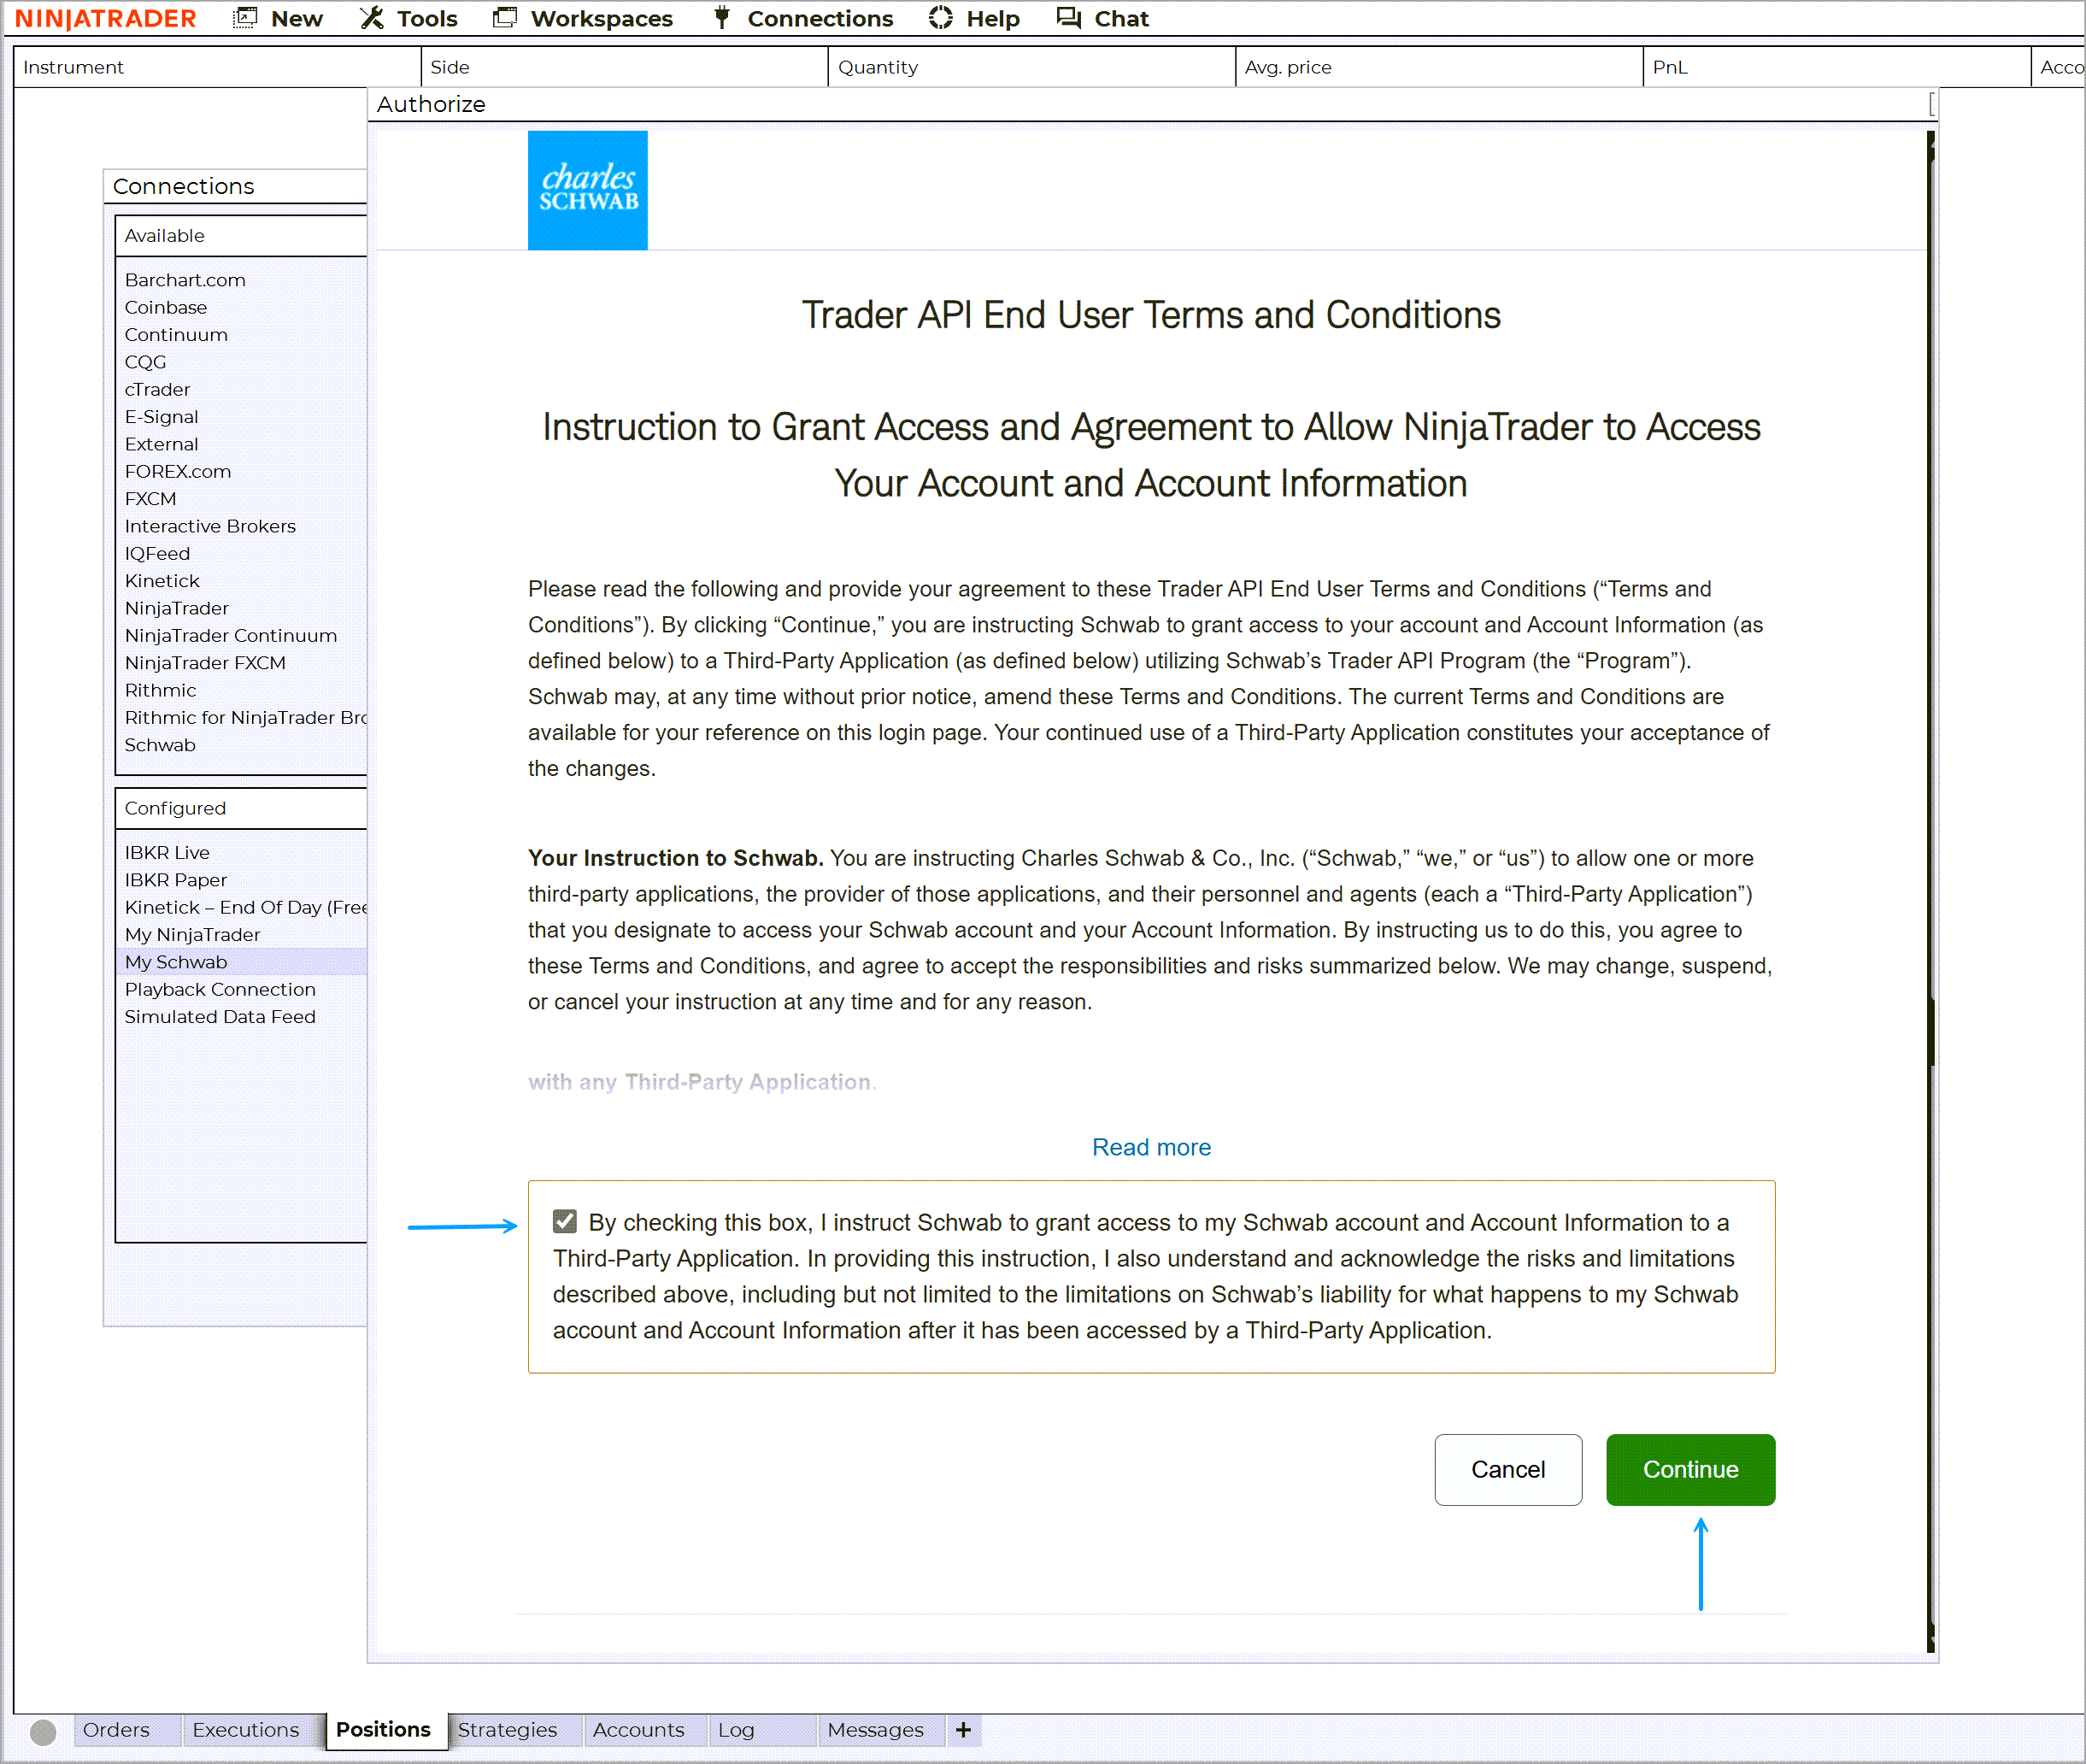
Task: Open the Accounts tab
Action: pyautogui.click(x=638, y=1730)
